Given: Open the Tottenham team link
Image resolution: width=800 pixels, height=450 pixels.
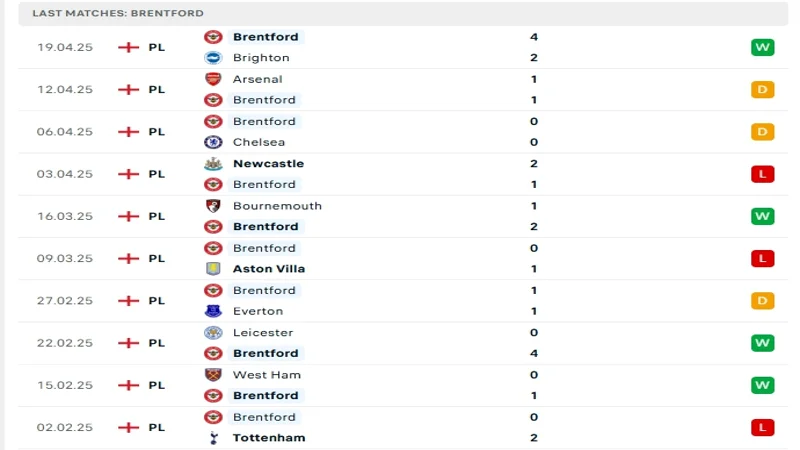Looking at the screenshot, I should [x=269, y=438].
